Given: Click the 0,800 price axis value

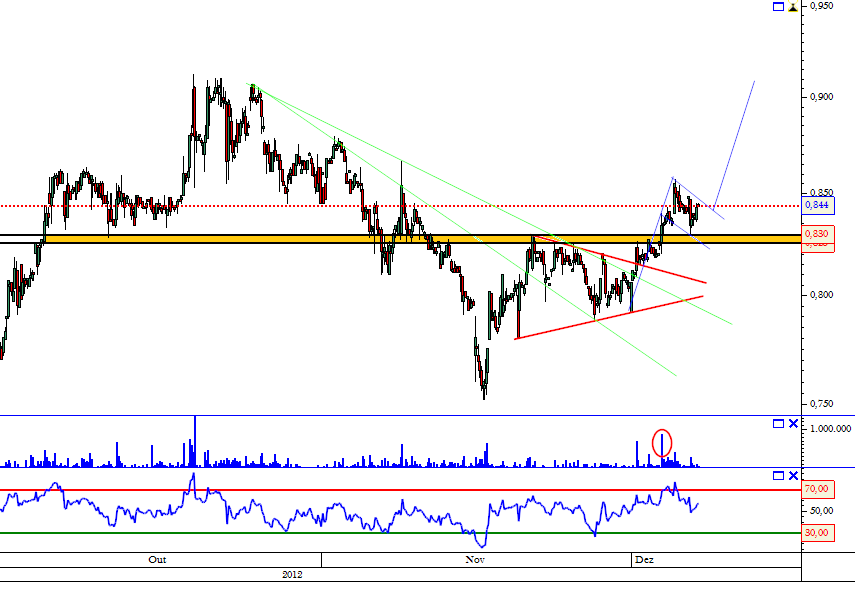Looking at the screenshot, I should click(821, 295).
